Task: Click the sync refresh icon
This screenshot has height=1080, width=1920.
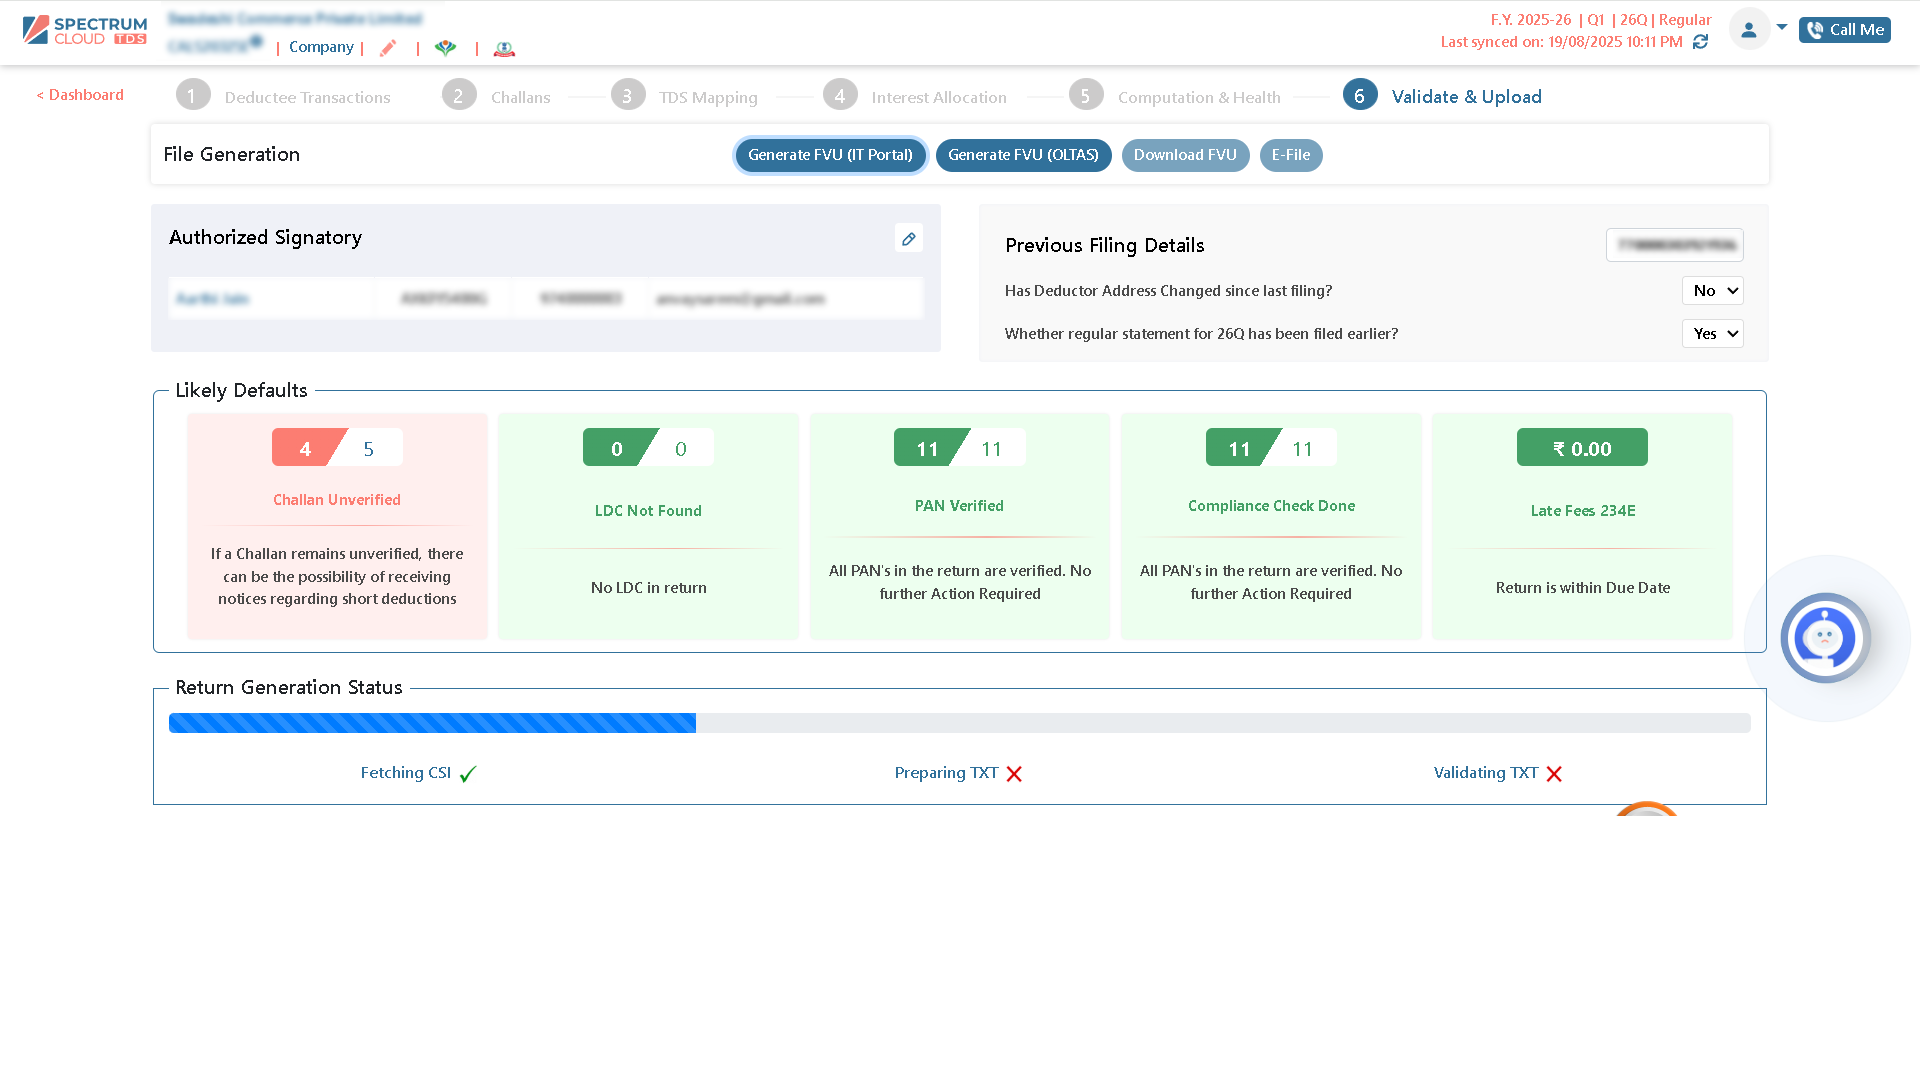Action: tap(1700, 42)
